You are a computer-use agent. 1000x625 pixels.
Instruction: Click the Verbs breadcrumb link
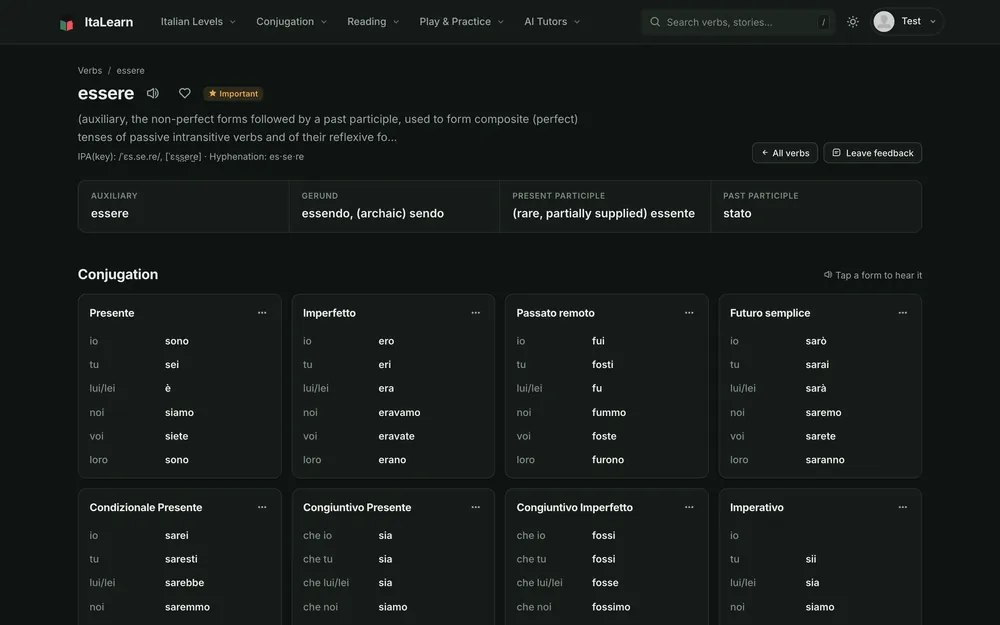click(90, 71)
